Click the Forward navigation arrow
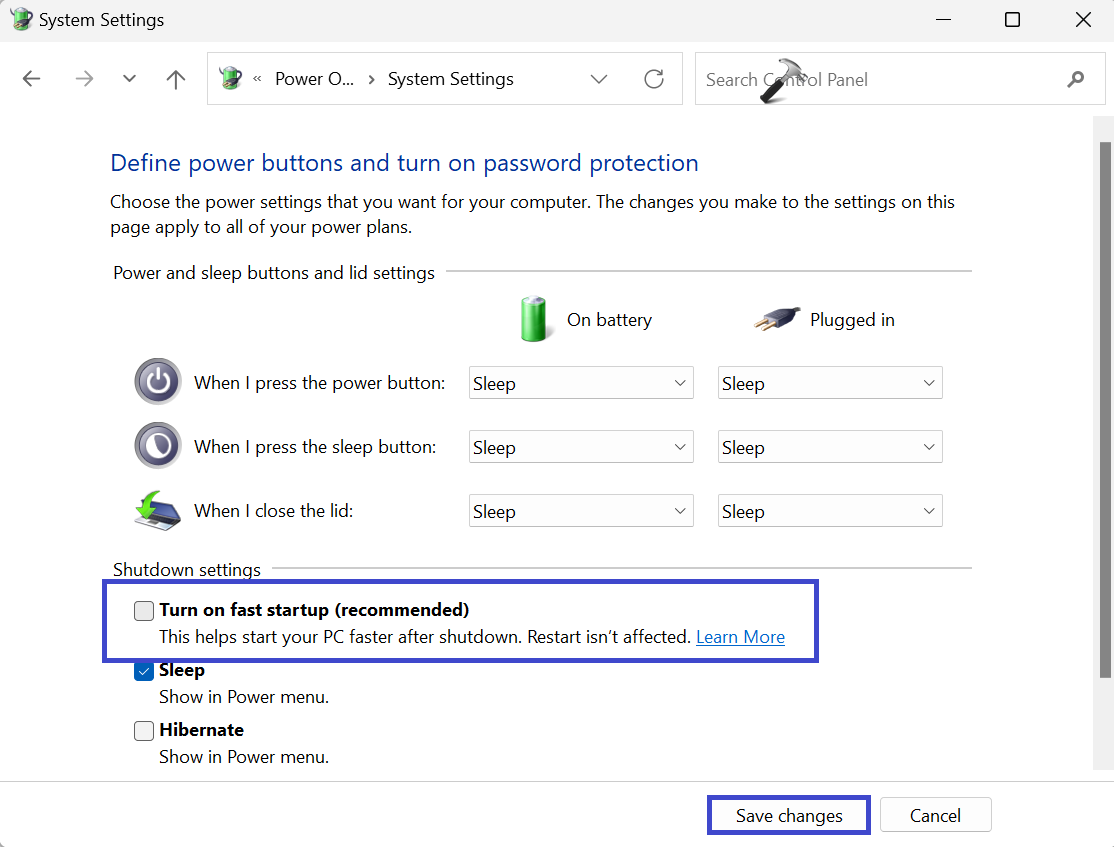1114x847 pixels. tap(84, 79)
